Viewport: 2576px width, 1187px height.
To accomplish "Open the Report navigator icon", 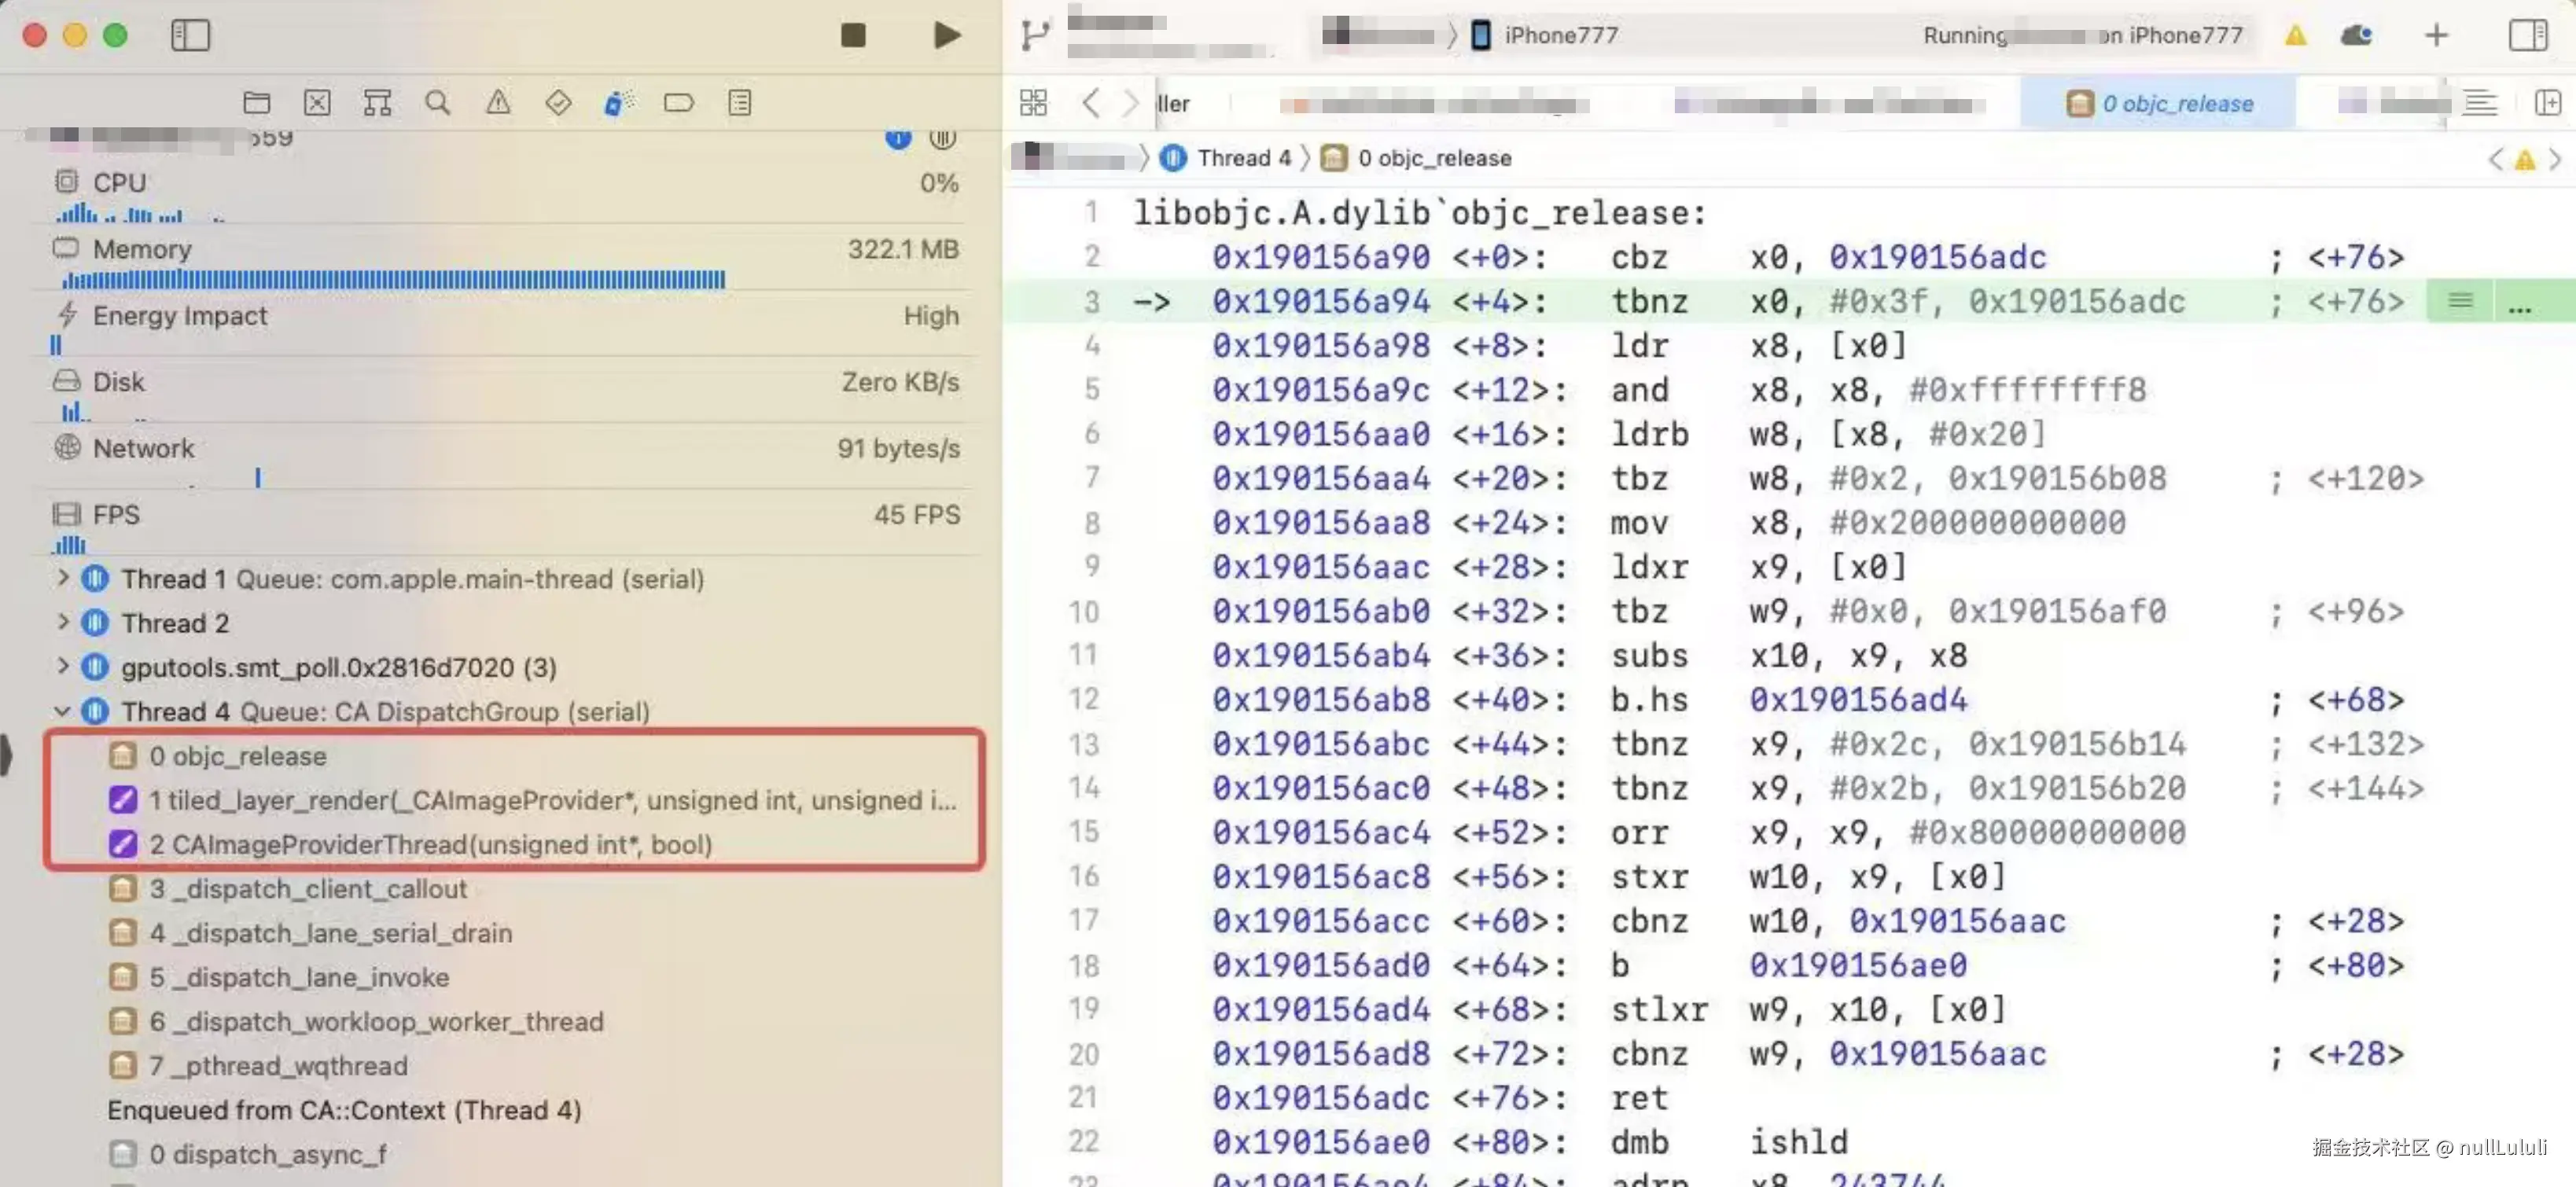I will click(x=740, y=102).
